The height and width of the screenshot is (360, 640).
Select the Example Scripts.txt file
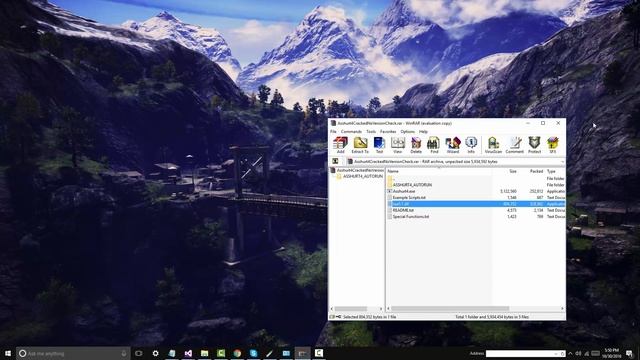pos(476,198)
